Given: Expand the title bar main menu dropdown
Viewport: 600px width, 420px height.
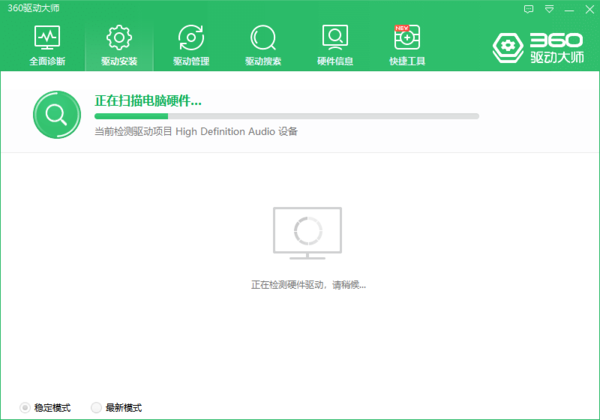Looking at the screenshot, I should (x=548, y=8).
